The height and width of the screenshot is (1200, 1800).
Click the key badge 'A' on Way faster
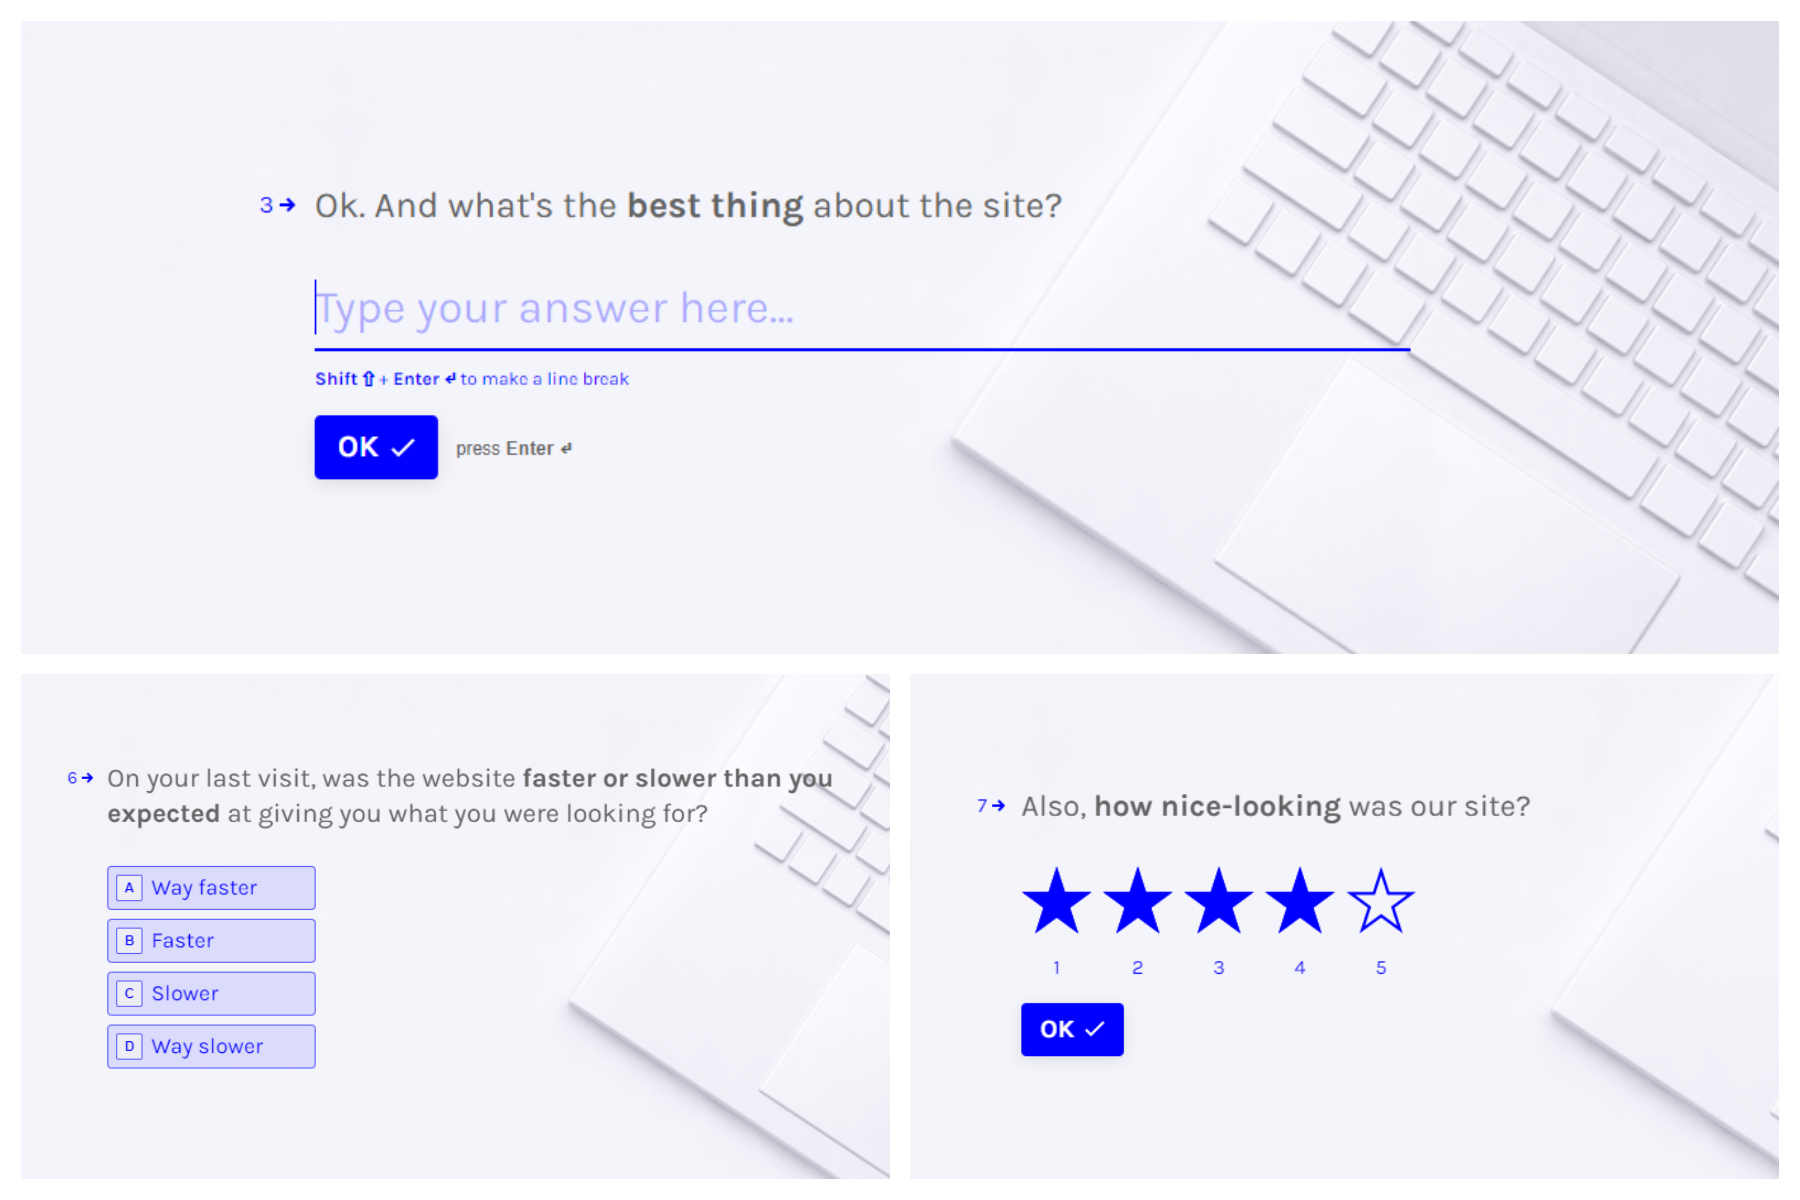click(128, 887)
